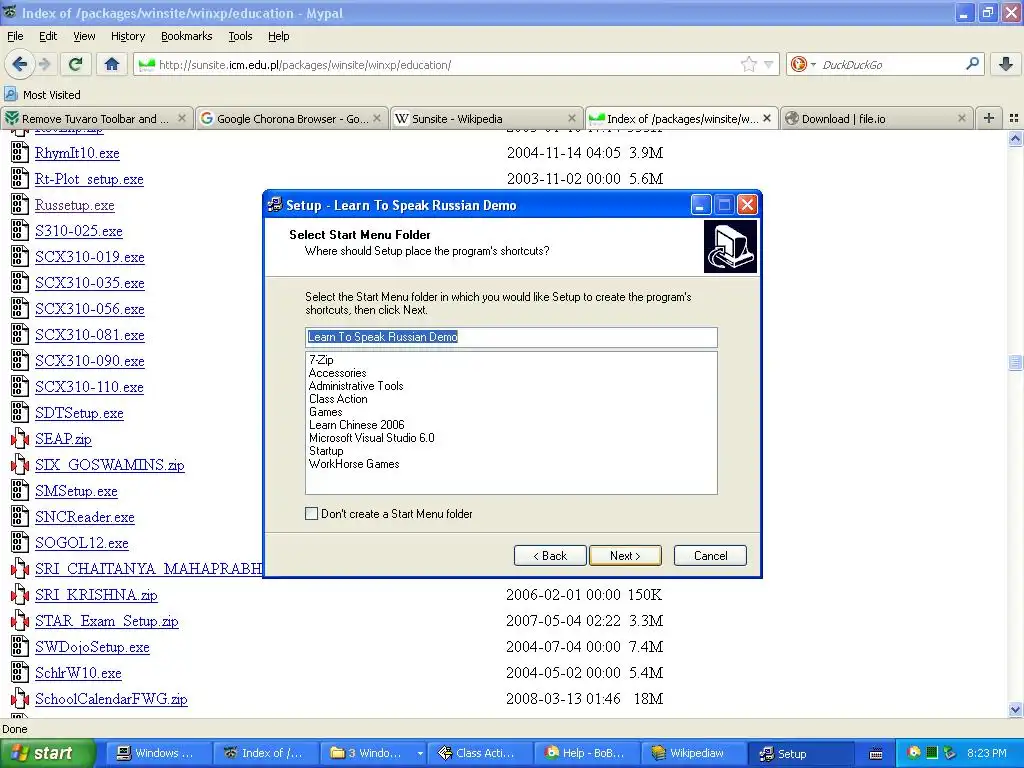Screen dimensions: 1024x768
Task: Open the Rt-Plot_setup.exe link
Action: (x=89, y=179)
